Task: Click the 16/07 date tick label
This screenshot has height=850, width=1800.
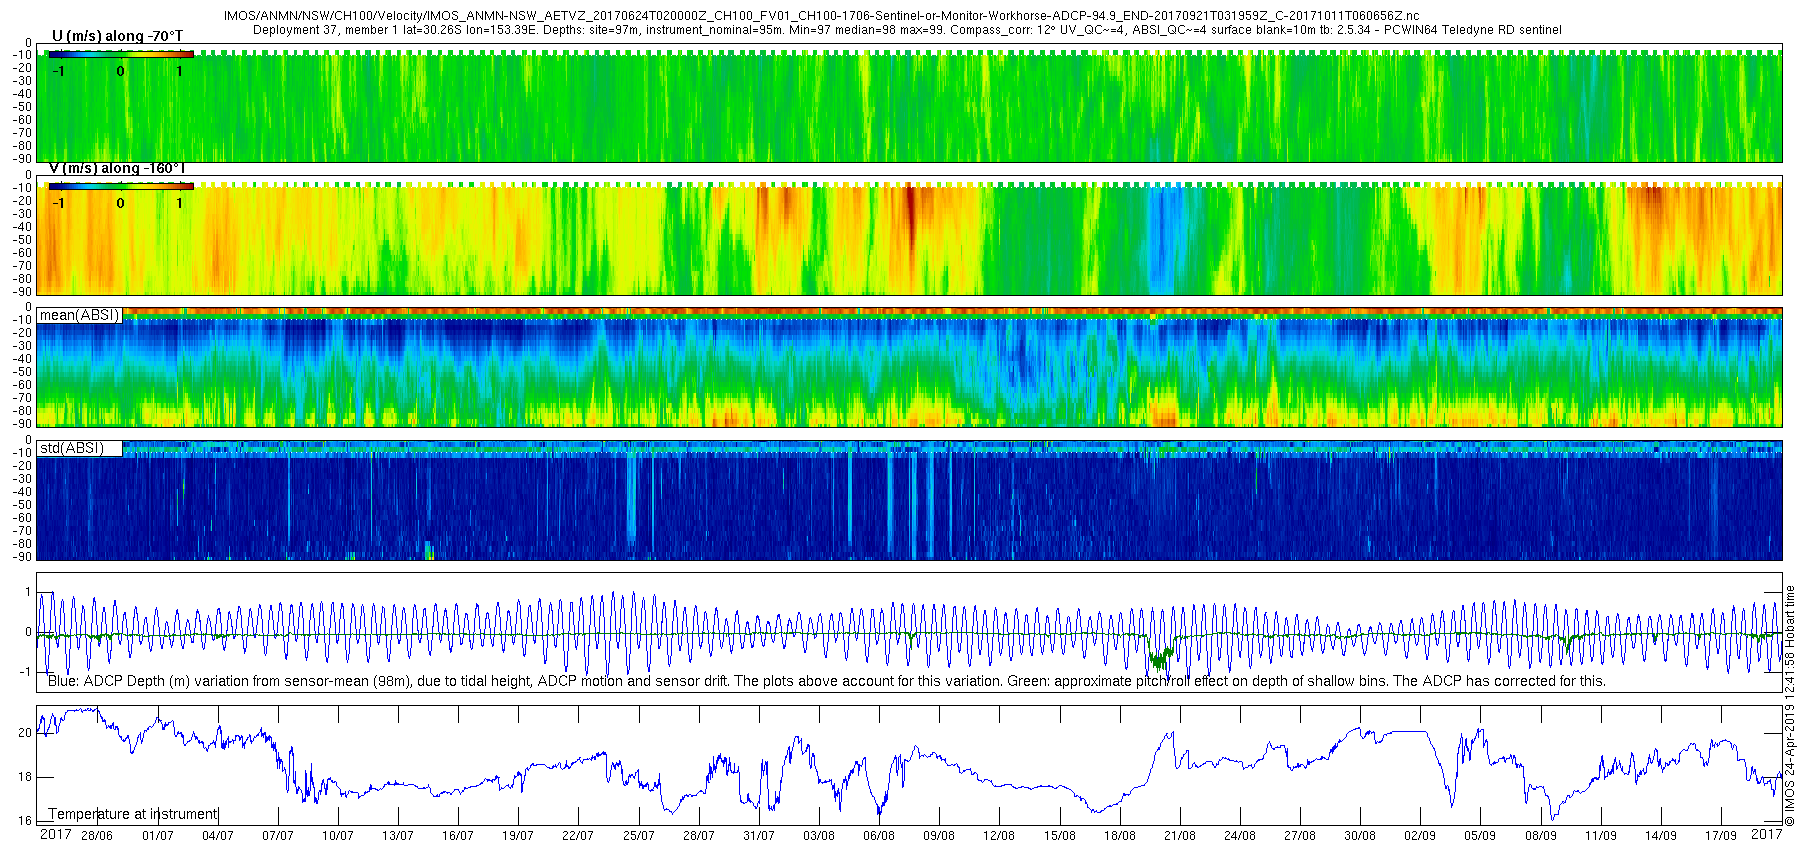Action: 457,836
